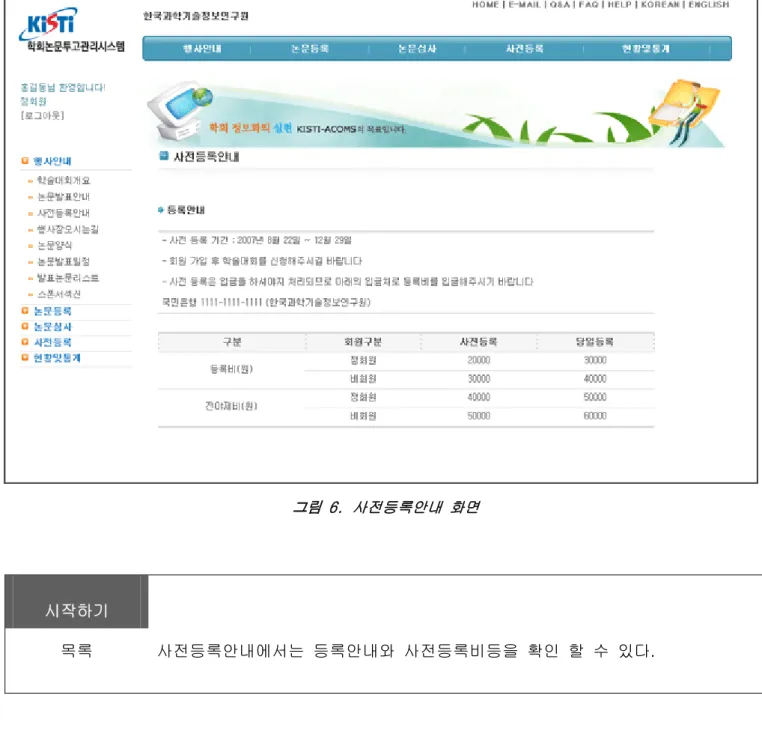Open 논문양식 in sidebar submenu
Image resolution: width=762 pixels, height=737 pixels.
coord(54,245)
